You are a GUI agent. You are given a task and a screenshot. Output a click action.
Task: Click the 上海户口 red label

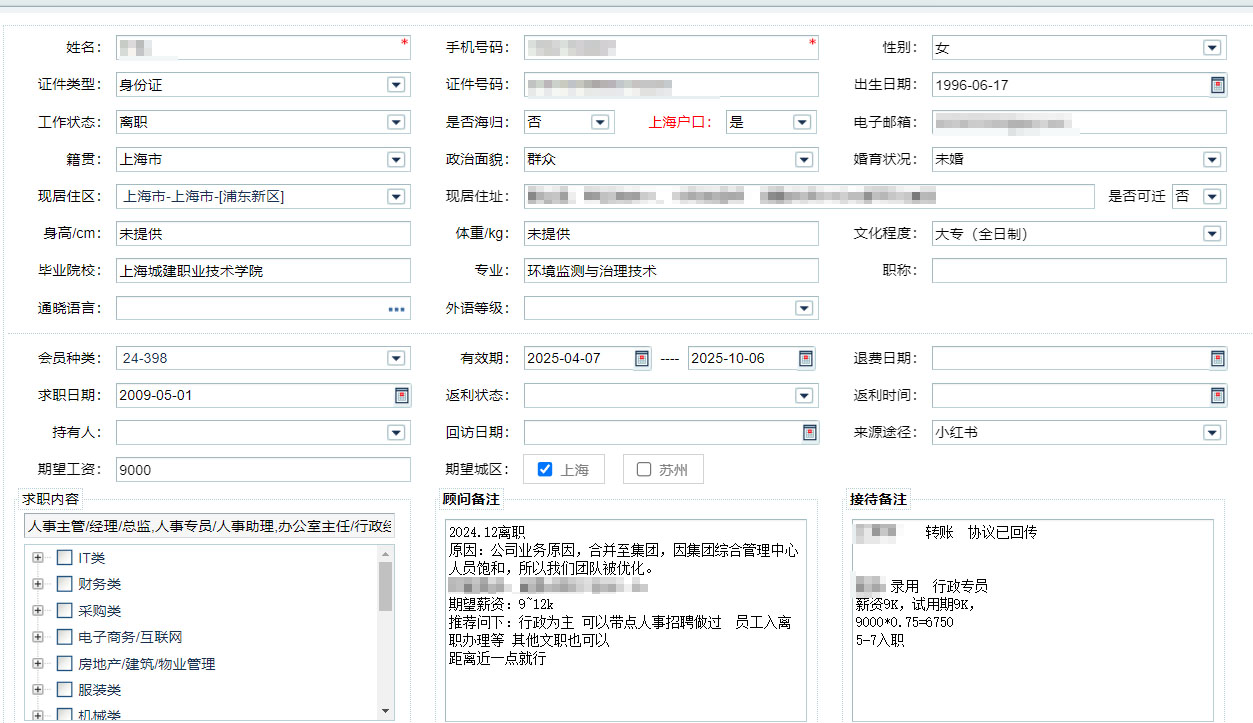click(x=680, y=122)
